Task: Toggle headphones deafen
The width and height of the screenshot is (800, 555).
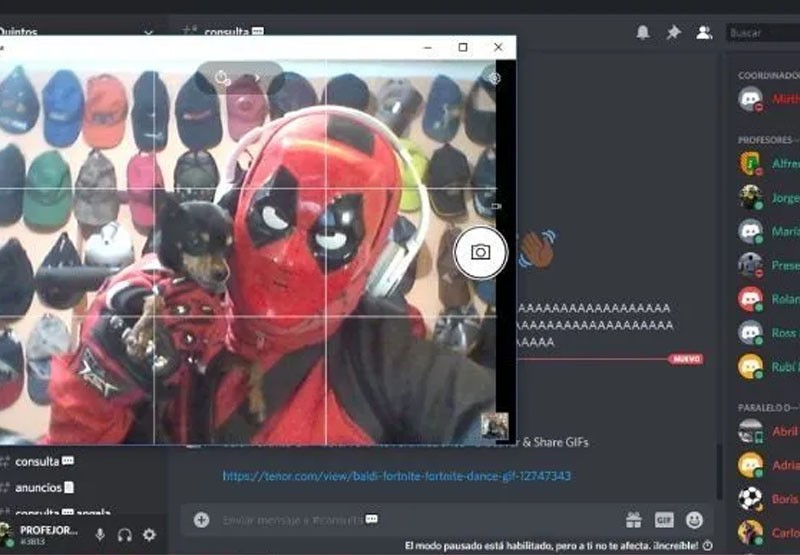Action: (125, 535)
